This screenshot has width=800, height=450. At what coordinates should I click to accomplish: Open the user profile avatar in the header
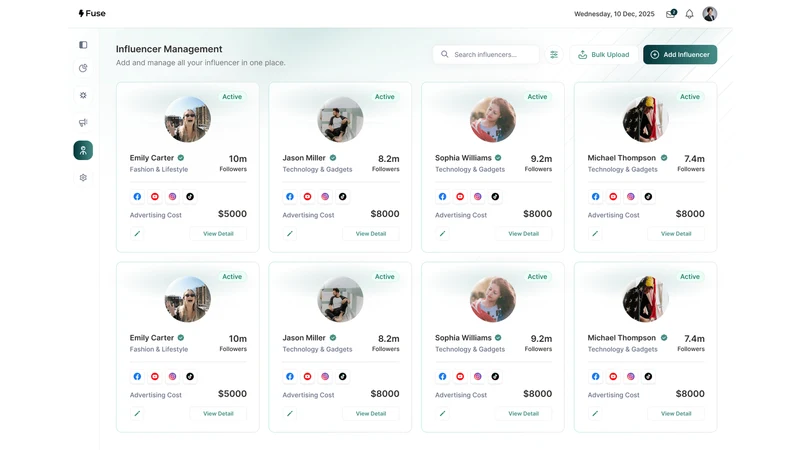click(710, 14)
